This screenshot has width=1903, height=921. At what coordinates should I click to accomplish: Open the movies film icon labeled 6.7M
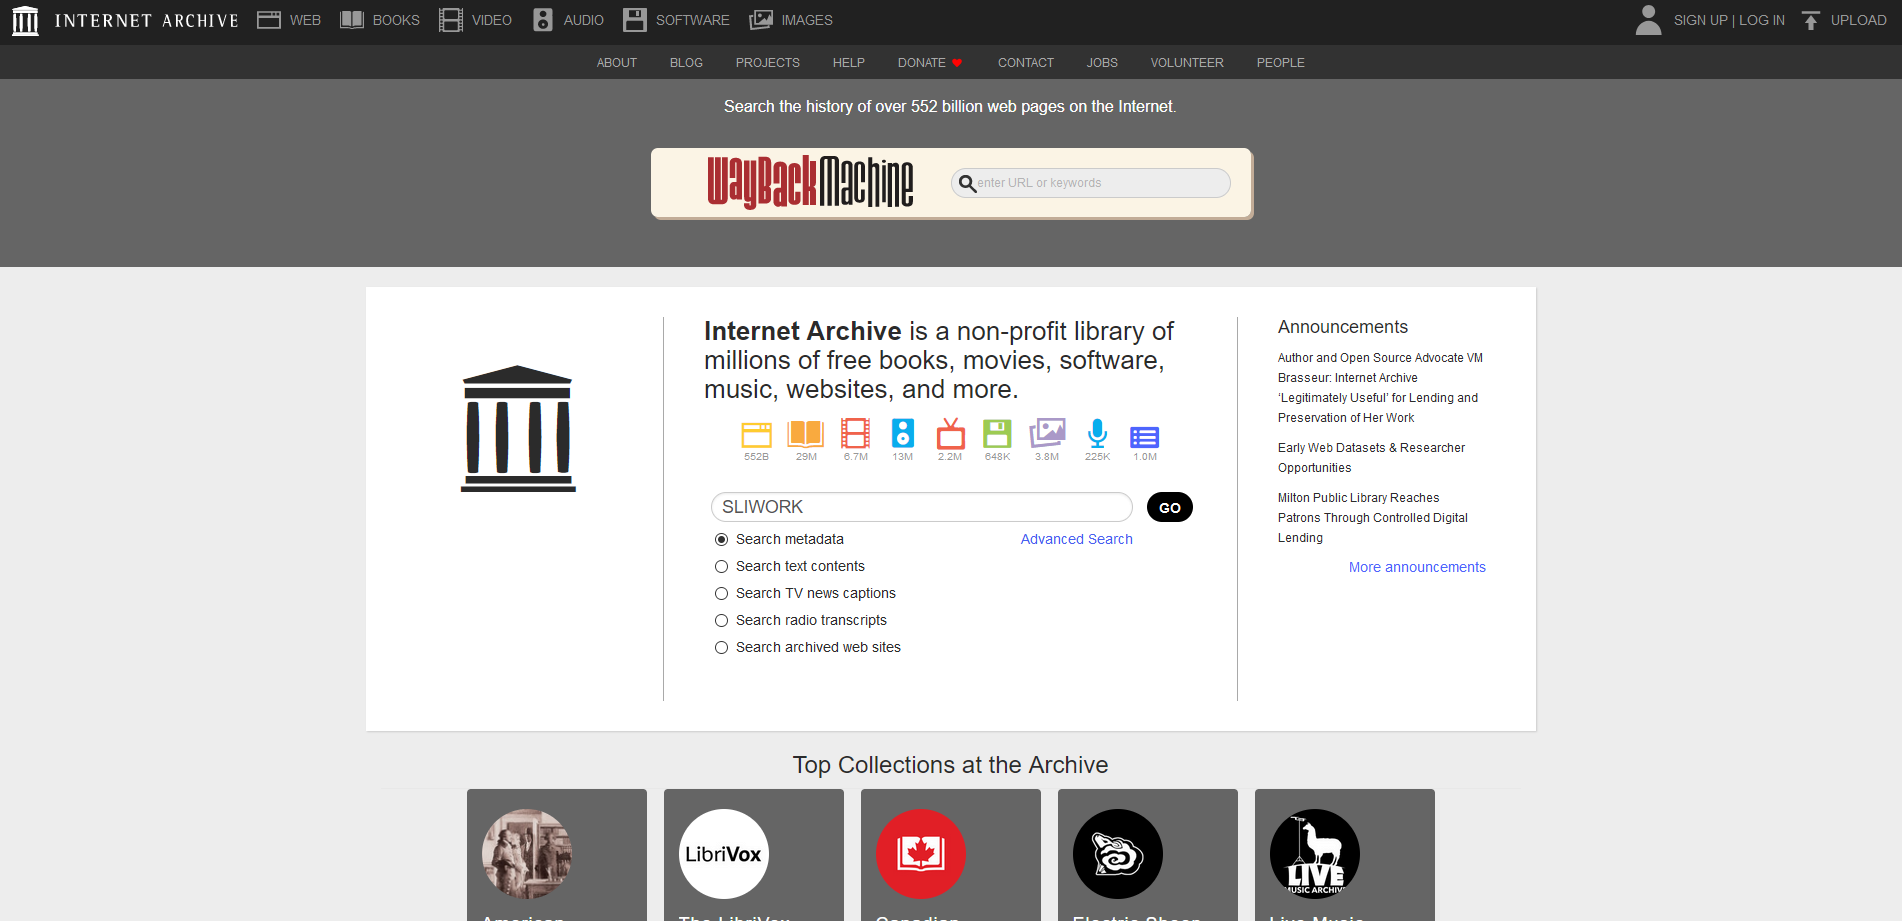pyautogui.click(x=855, y=434)
